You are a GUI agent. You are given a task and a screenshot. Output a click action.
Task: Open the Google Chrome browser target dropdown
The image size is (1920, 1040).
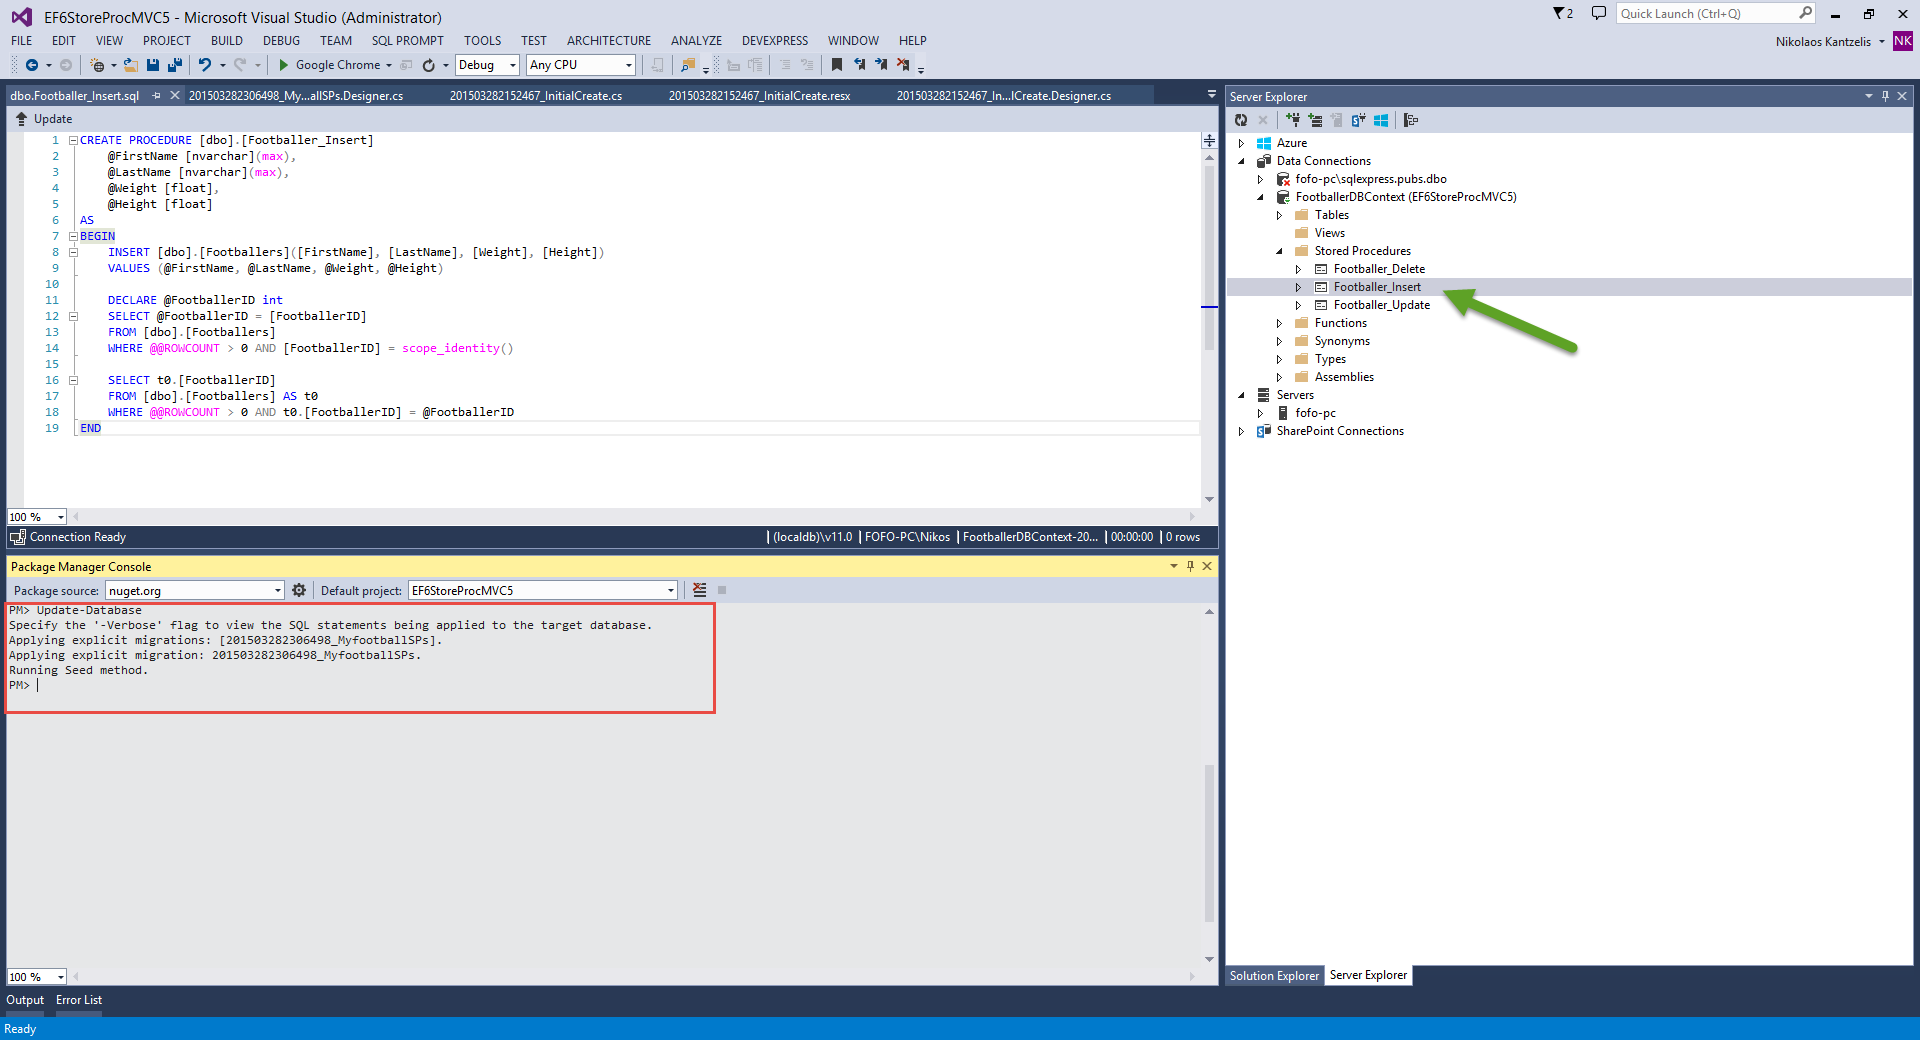[389, 66]
